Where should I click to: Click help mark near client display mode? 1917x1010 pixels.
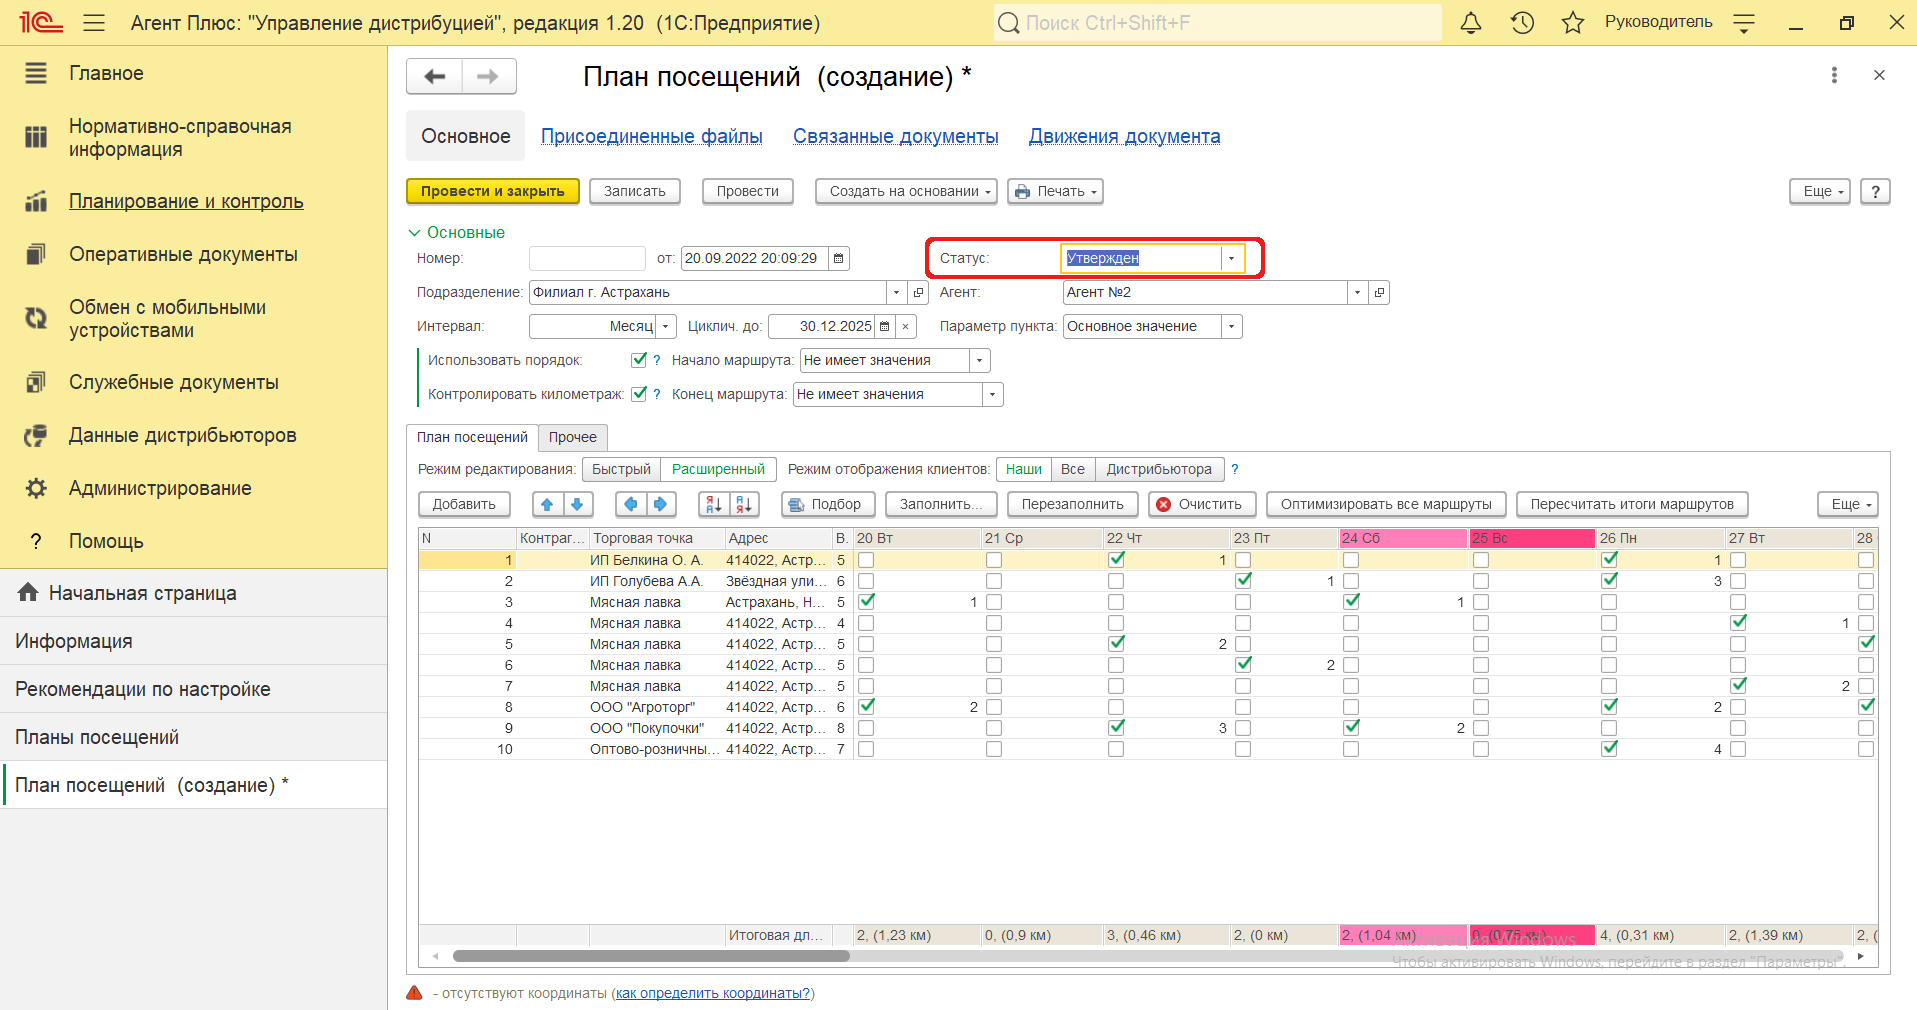(x=1235, y=469)
